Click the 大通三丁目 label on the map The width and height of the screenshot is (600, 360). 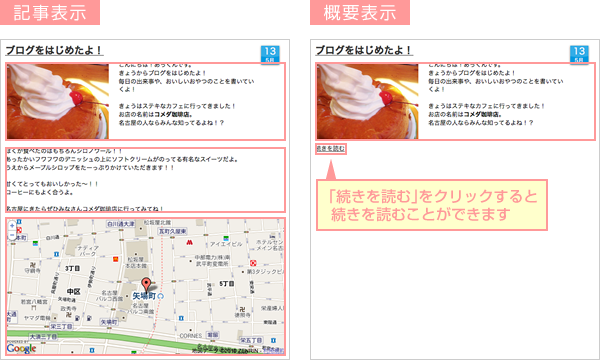(x=43, y=336)
